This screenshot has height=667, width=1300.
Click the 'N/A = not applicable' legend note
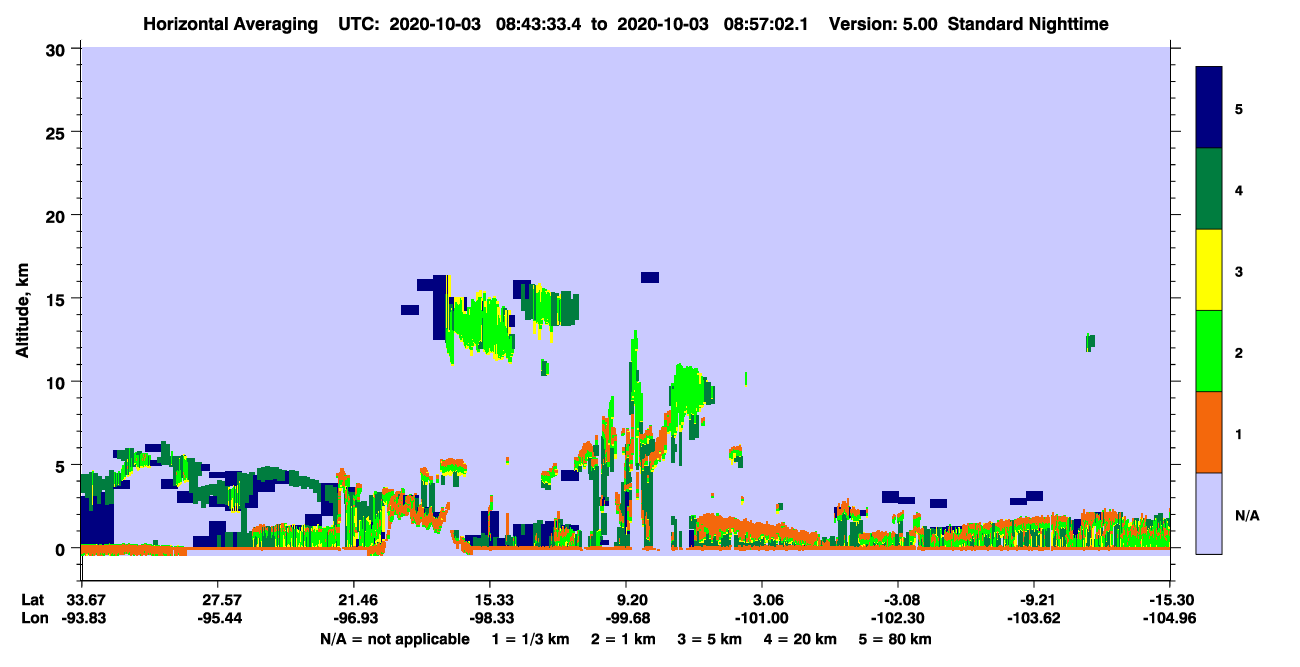point(394,639)
